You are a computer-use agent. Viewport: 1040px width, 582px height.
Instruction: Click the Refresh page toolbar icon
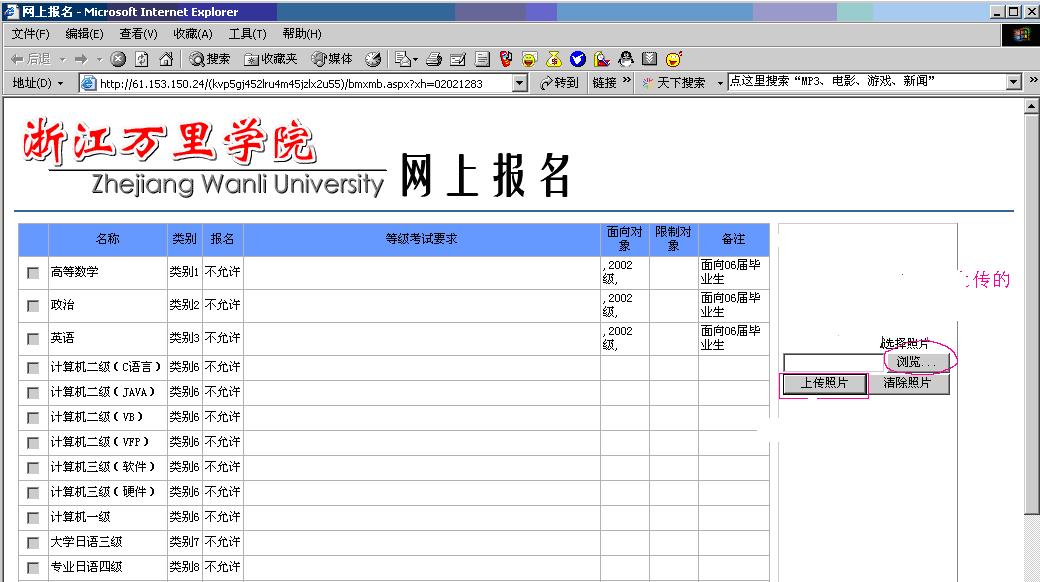pos(142,59)
